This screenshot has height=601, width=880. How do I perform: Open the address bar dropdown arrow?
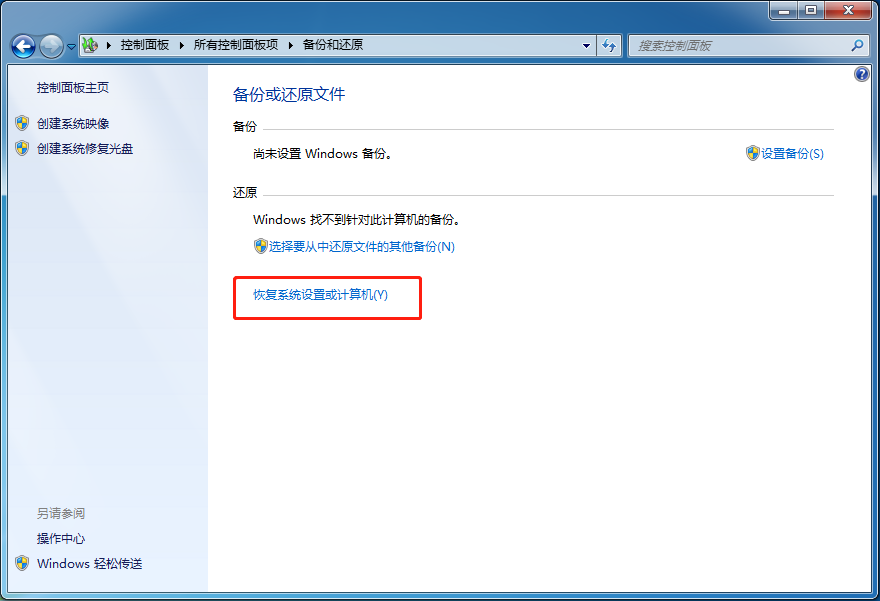(585, 46)
